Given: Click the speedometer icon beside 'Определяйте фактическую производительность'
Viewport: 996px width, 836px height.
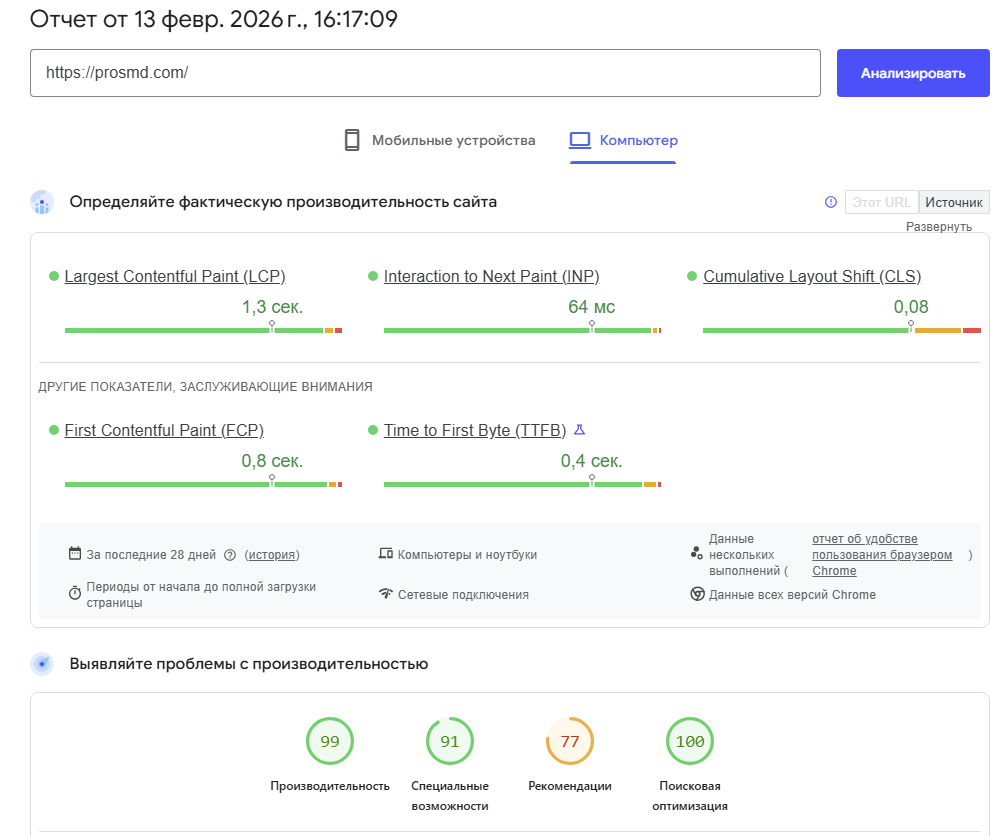Looking at the screenshot, I should [41, 202].
